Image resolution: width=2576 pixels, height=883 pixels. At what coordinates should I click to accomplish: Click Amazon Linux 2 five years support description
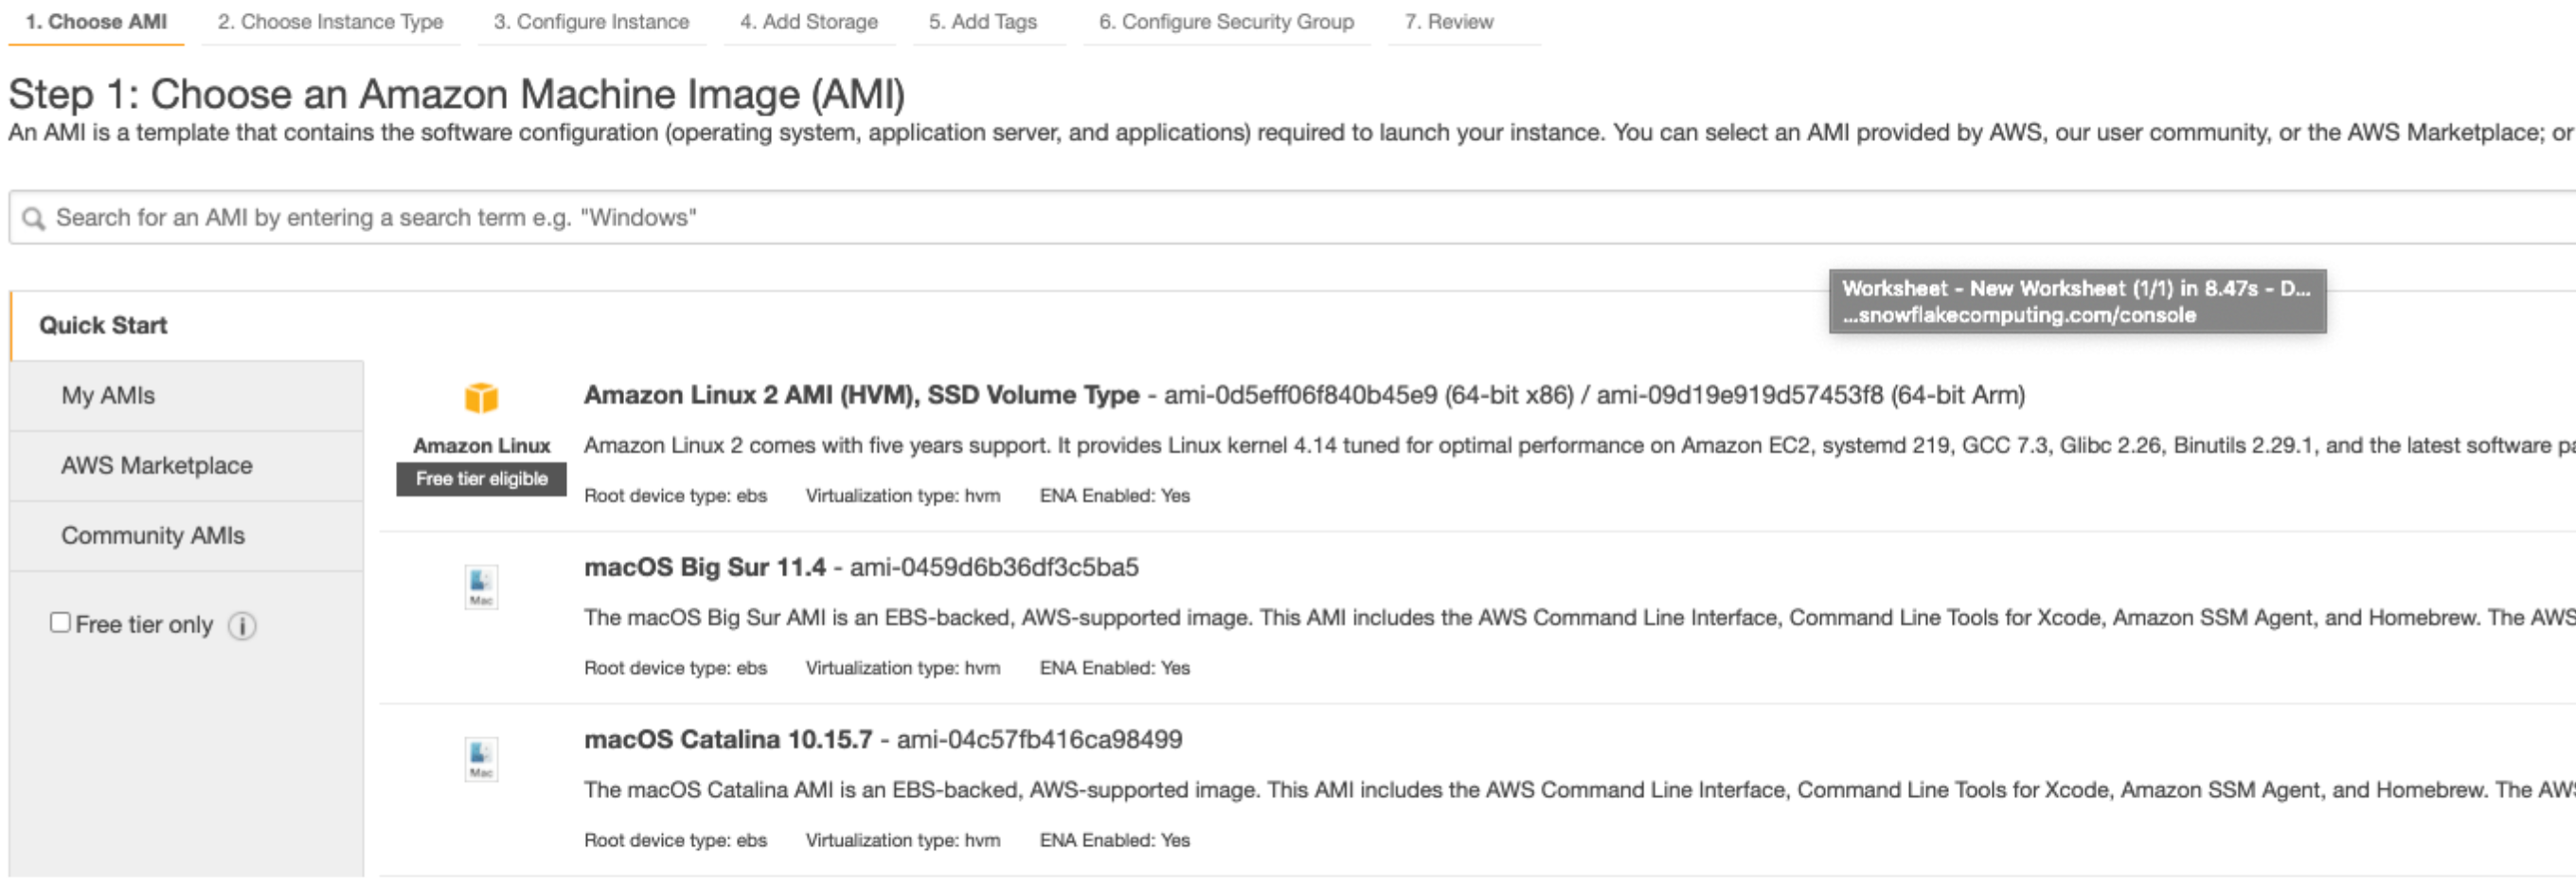tap(1578, 446)
